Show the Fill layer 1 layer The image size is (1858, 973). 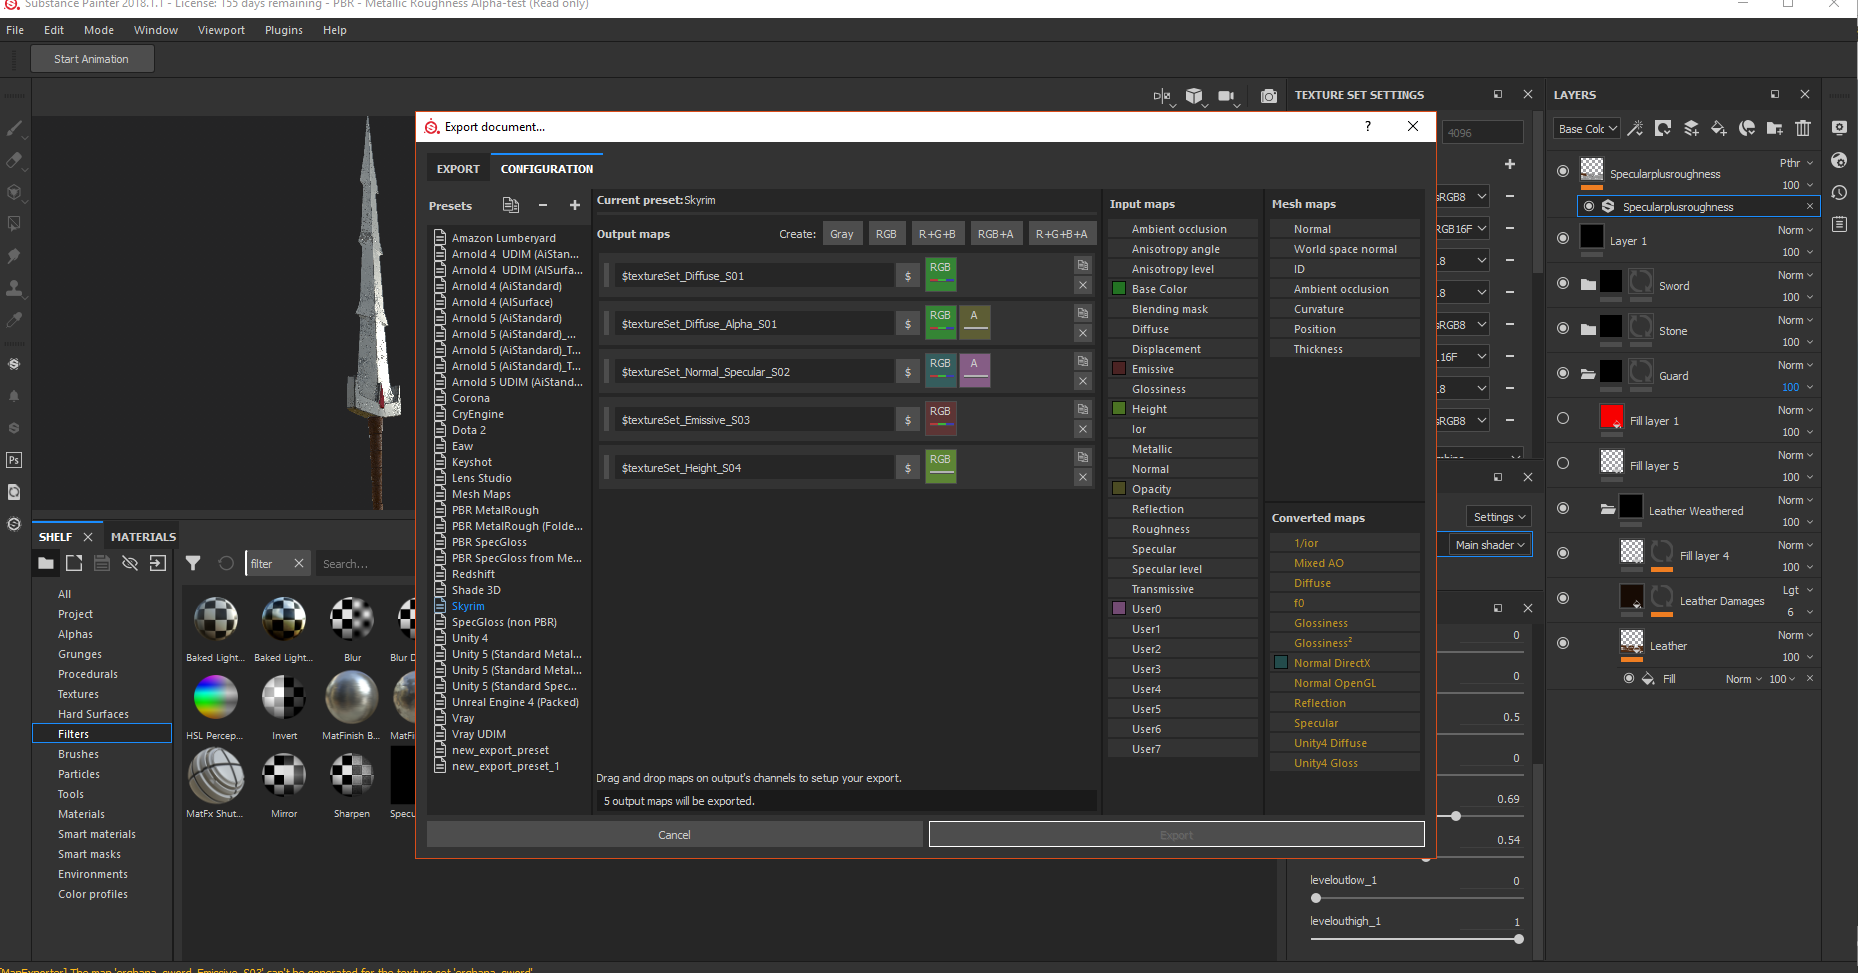[x=1563, y=418]
